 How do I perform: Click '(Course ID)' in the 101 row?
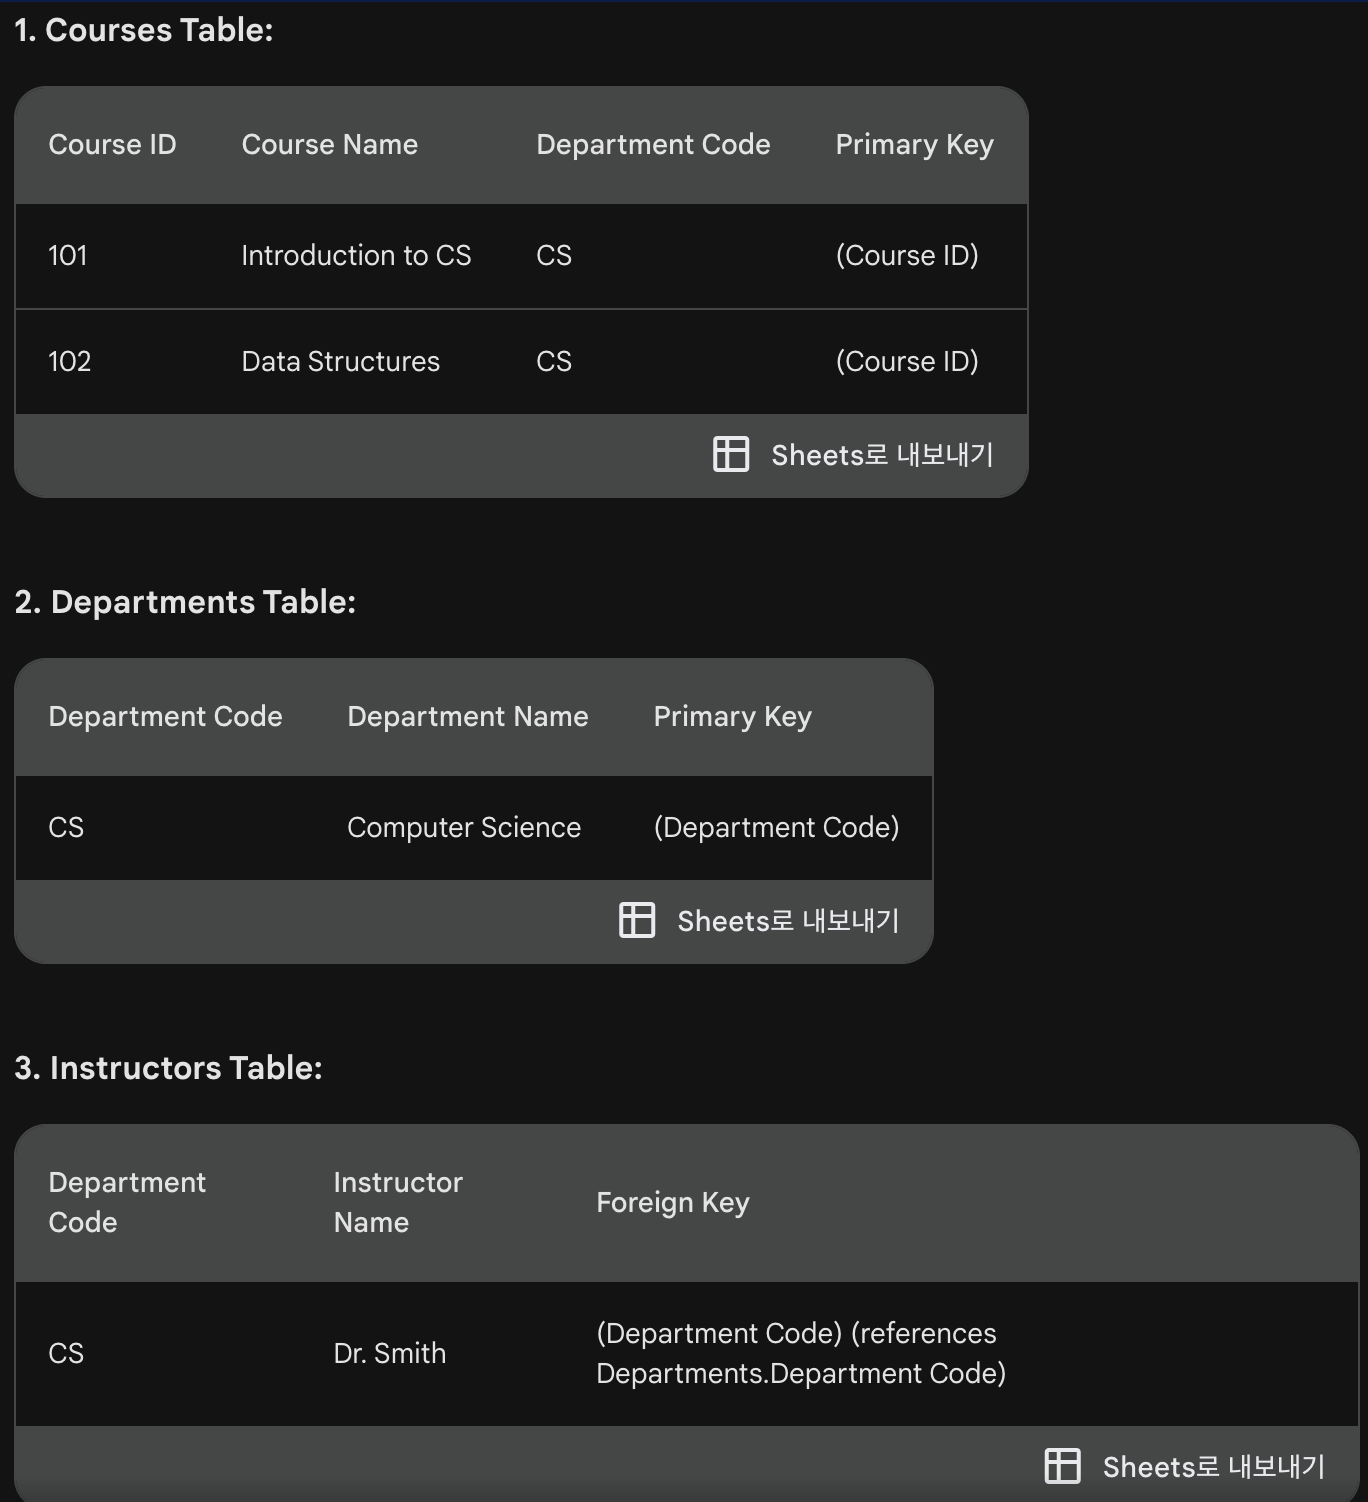(x=907, y=256)
